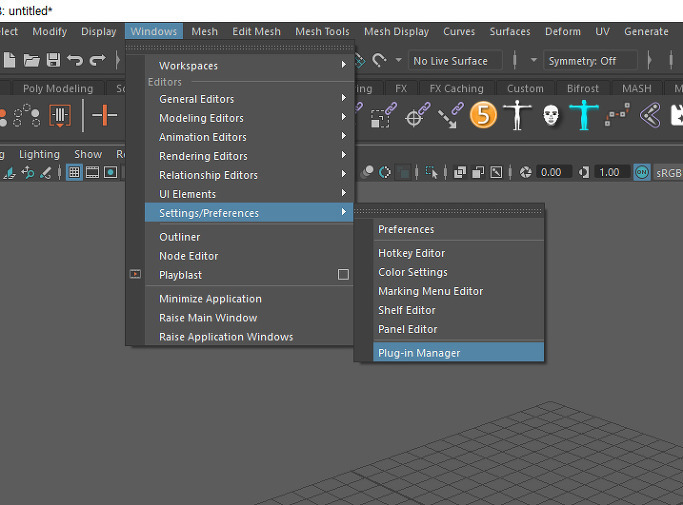Click the No Live Surface field
The height and width of the screenshot is (505, 683).
pyautogui.click(x=455, y=61)
